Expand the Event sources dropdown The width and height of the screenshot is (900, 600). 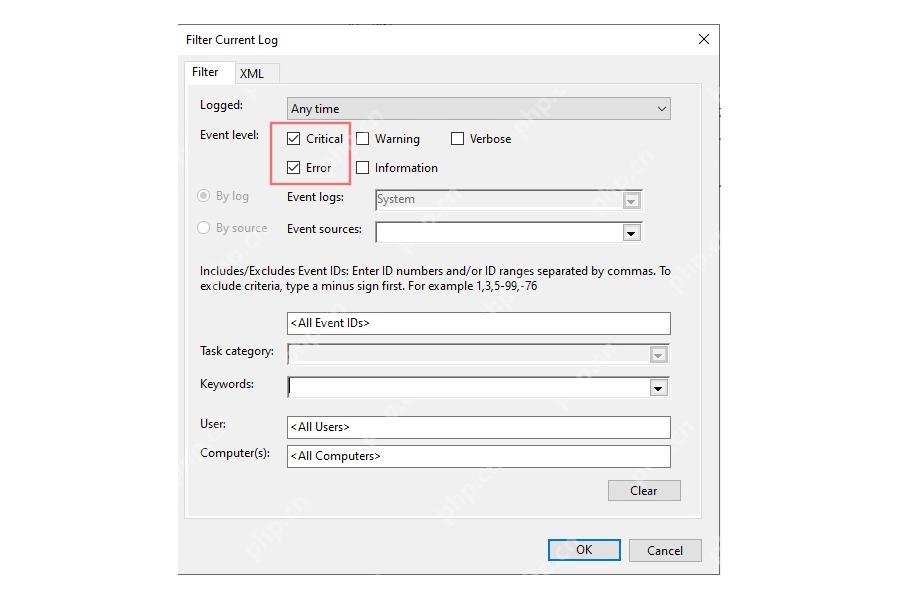click(x=631, y=233)
